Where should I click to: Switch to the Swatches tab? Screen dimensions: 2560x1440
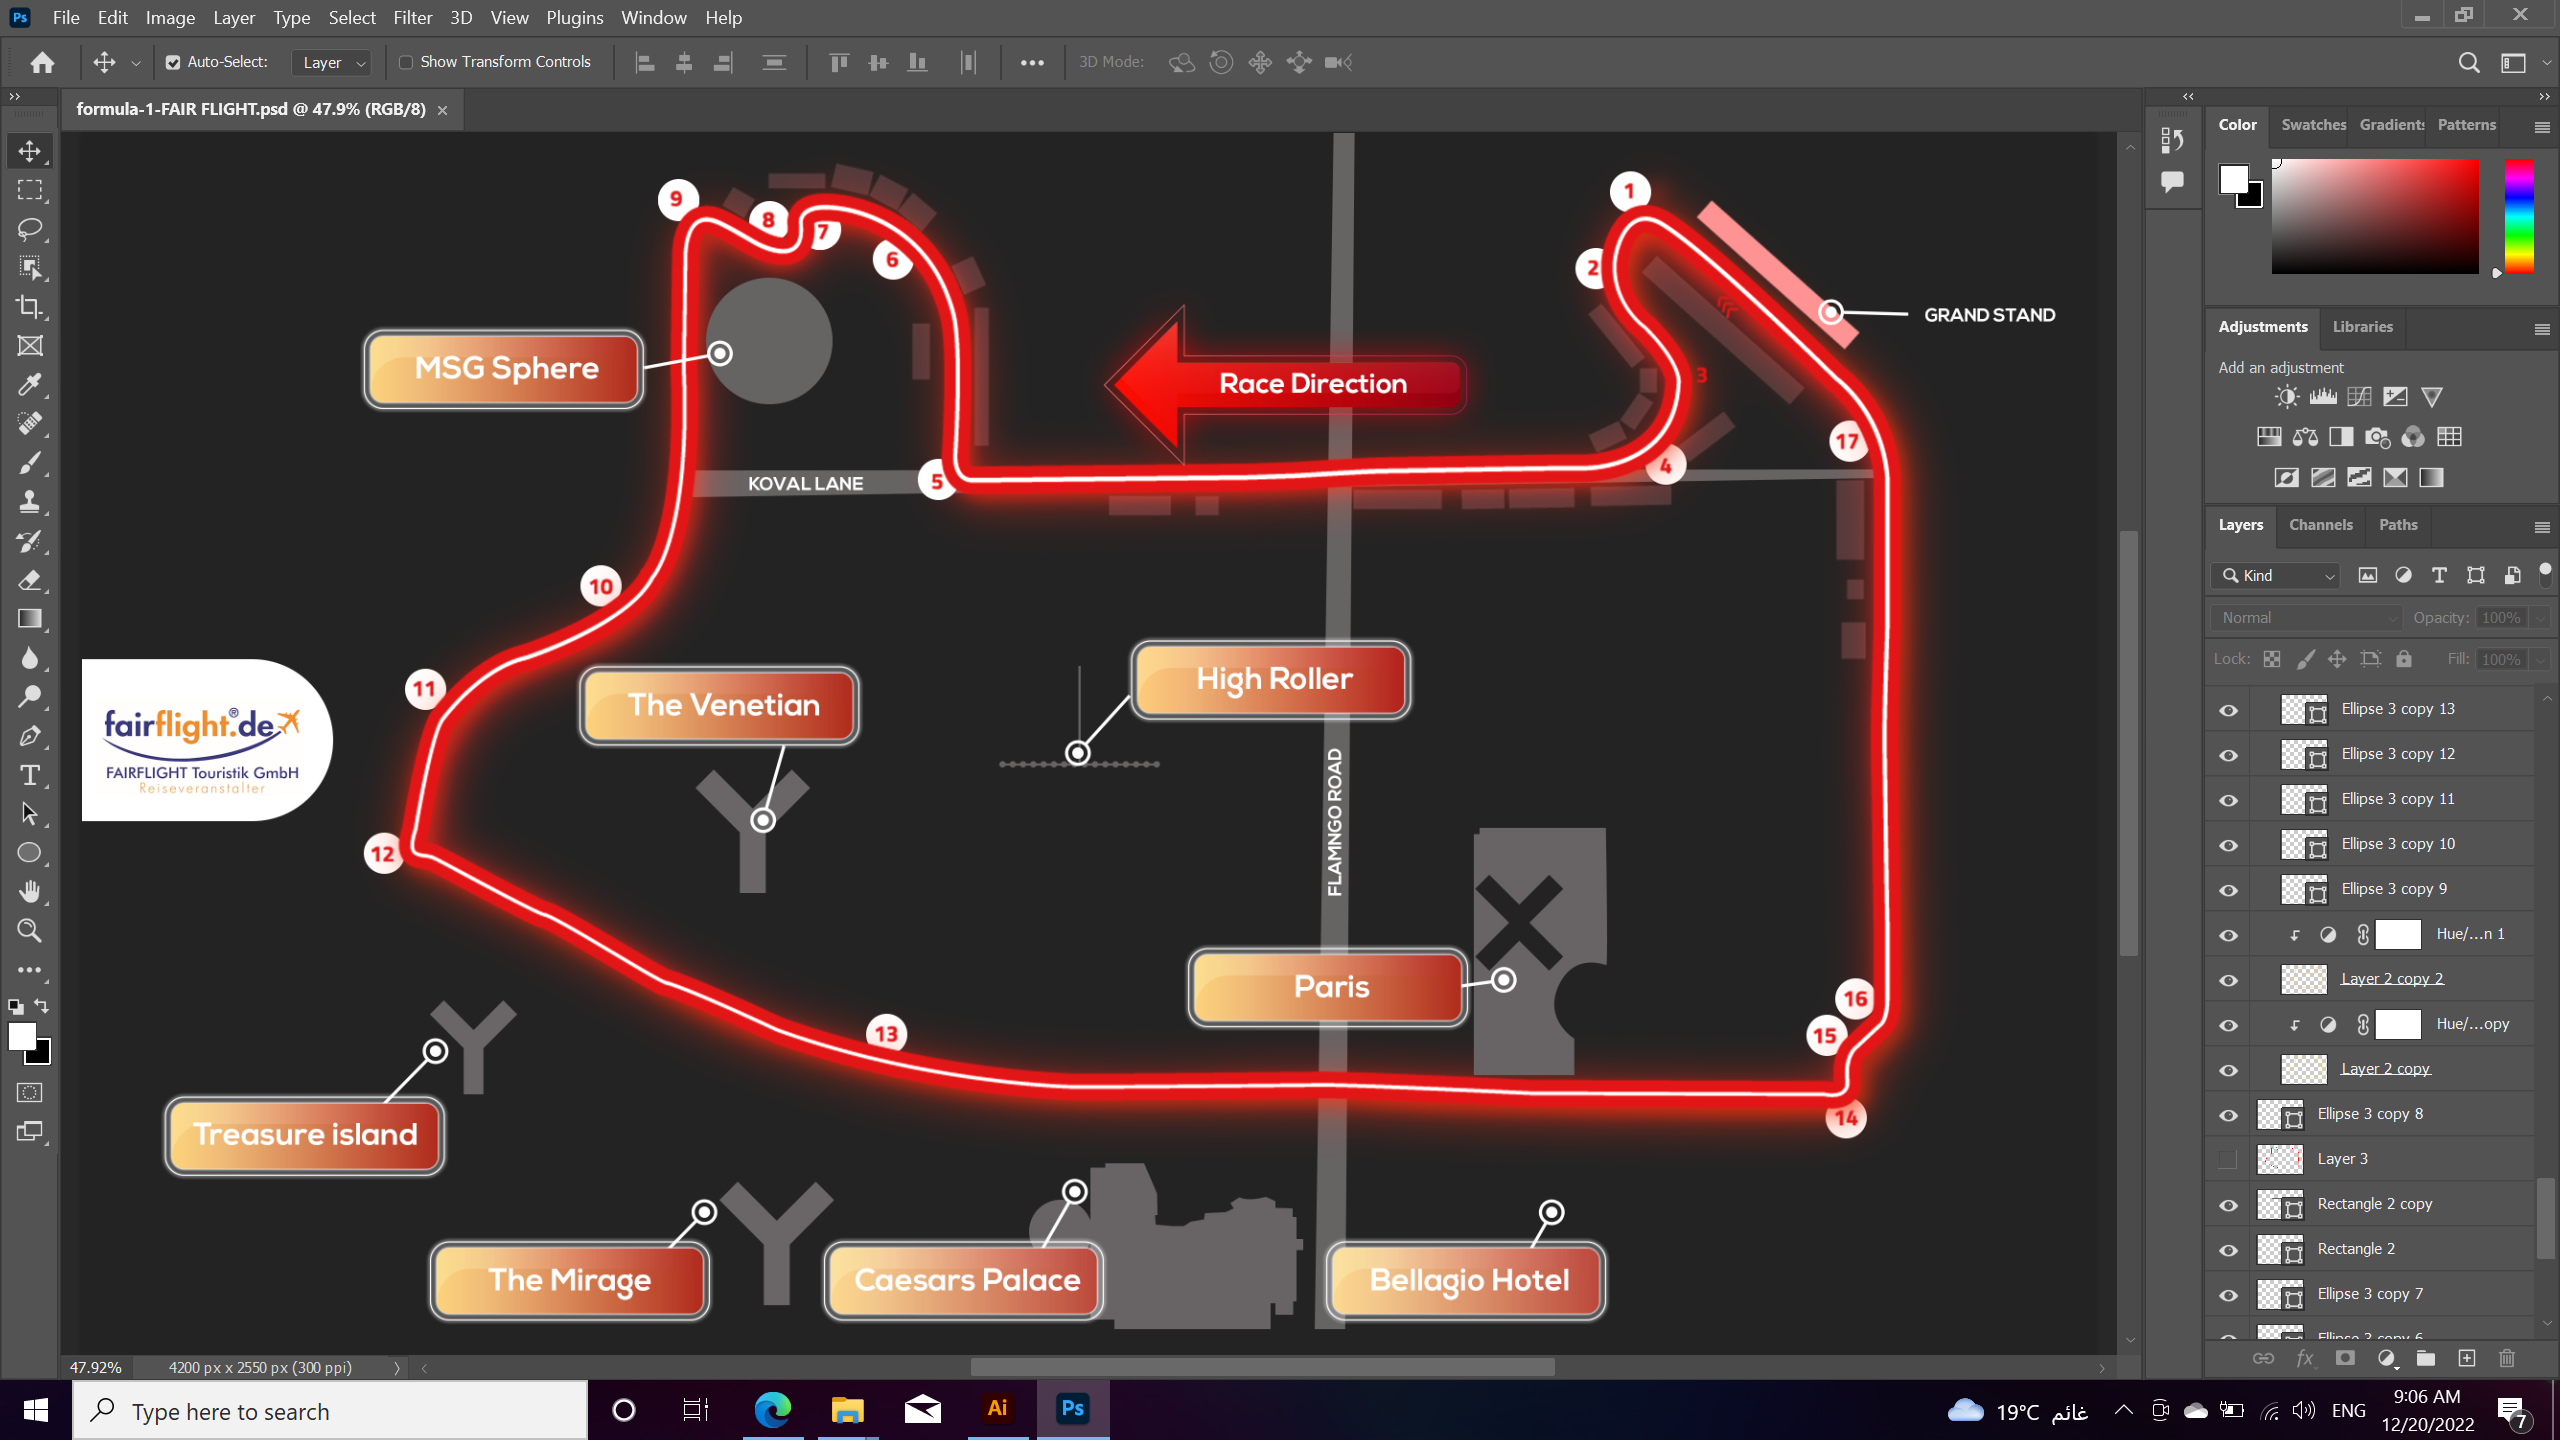click(2313, 125)
